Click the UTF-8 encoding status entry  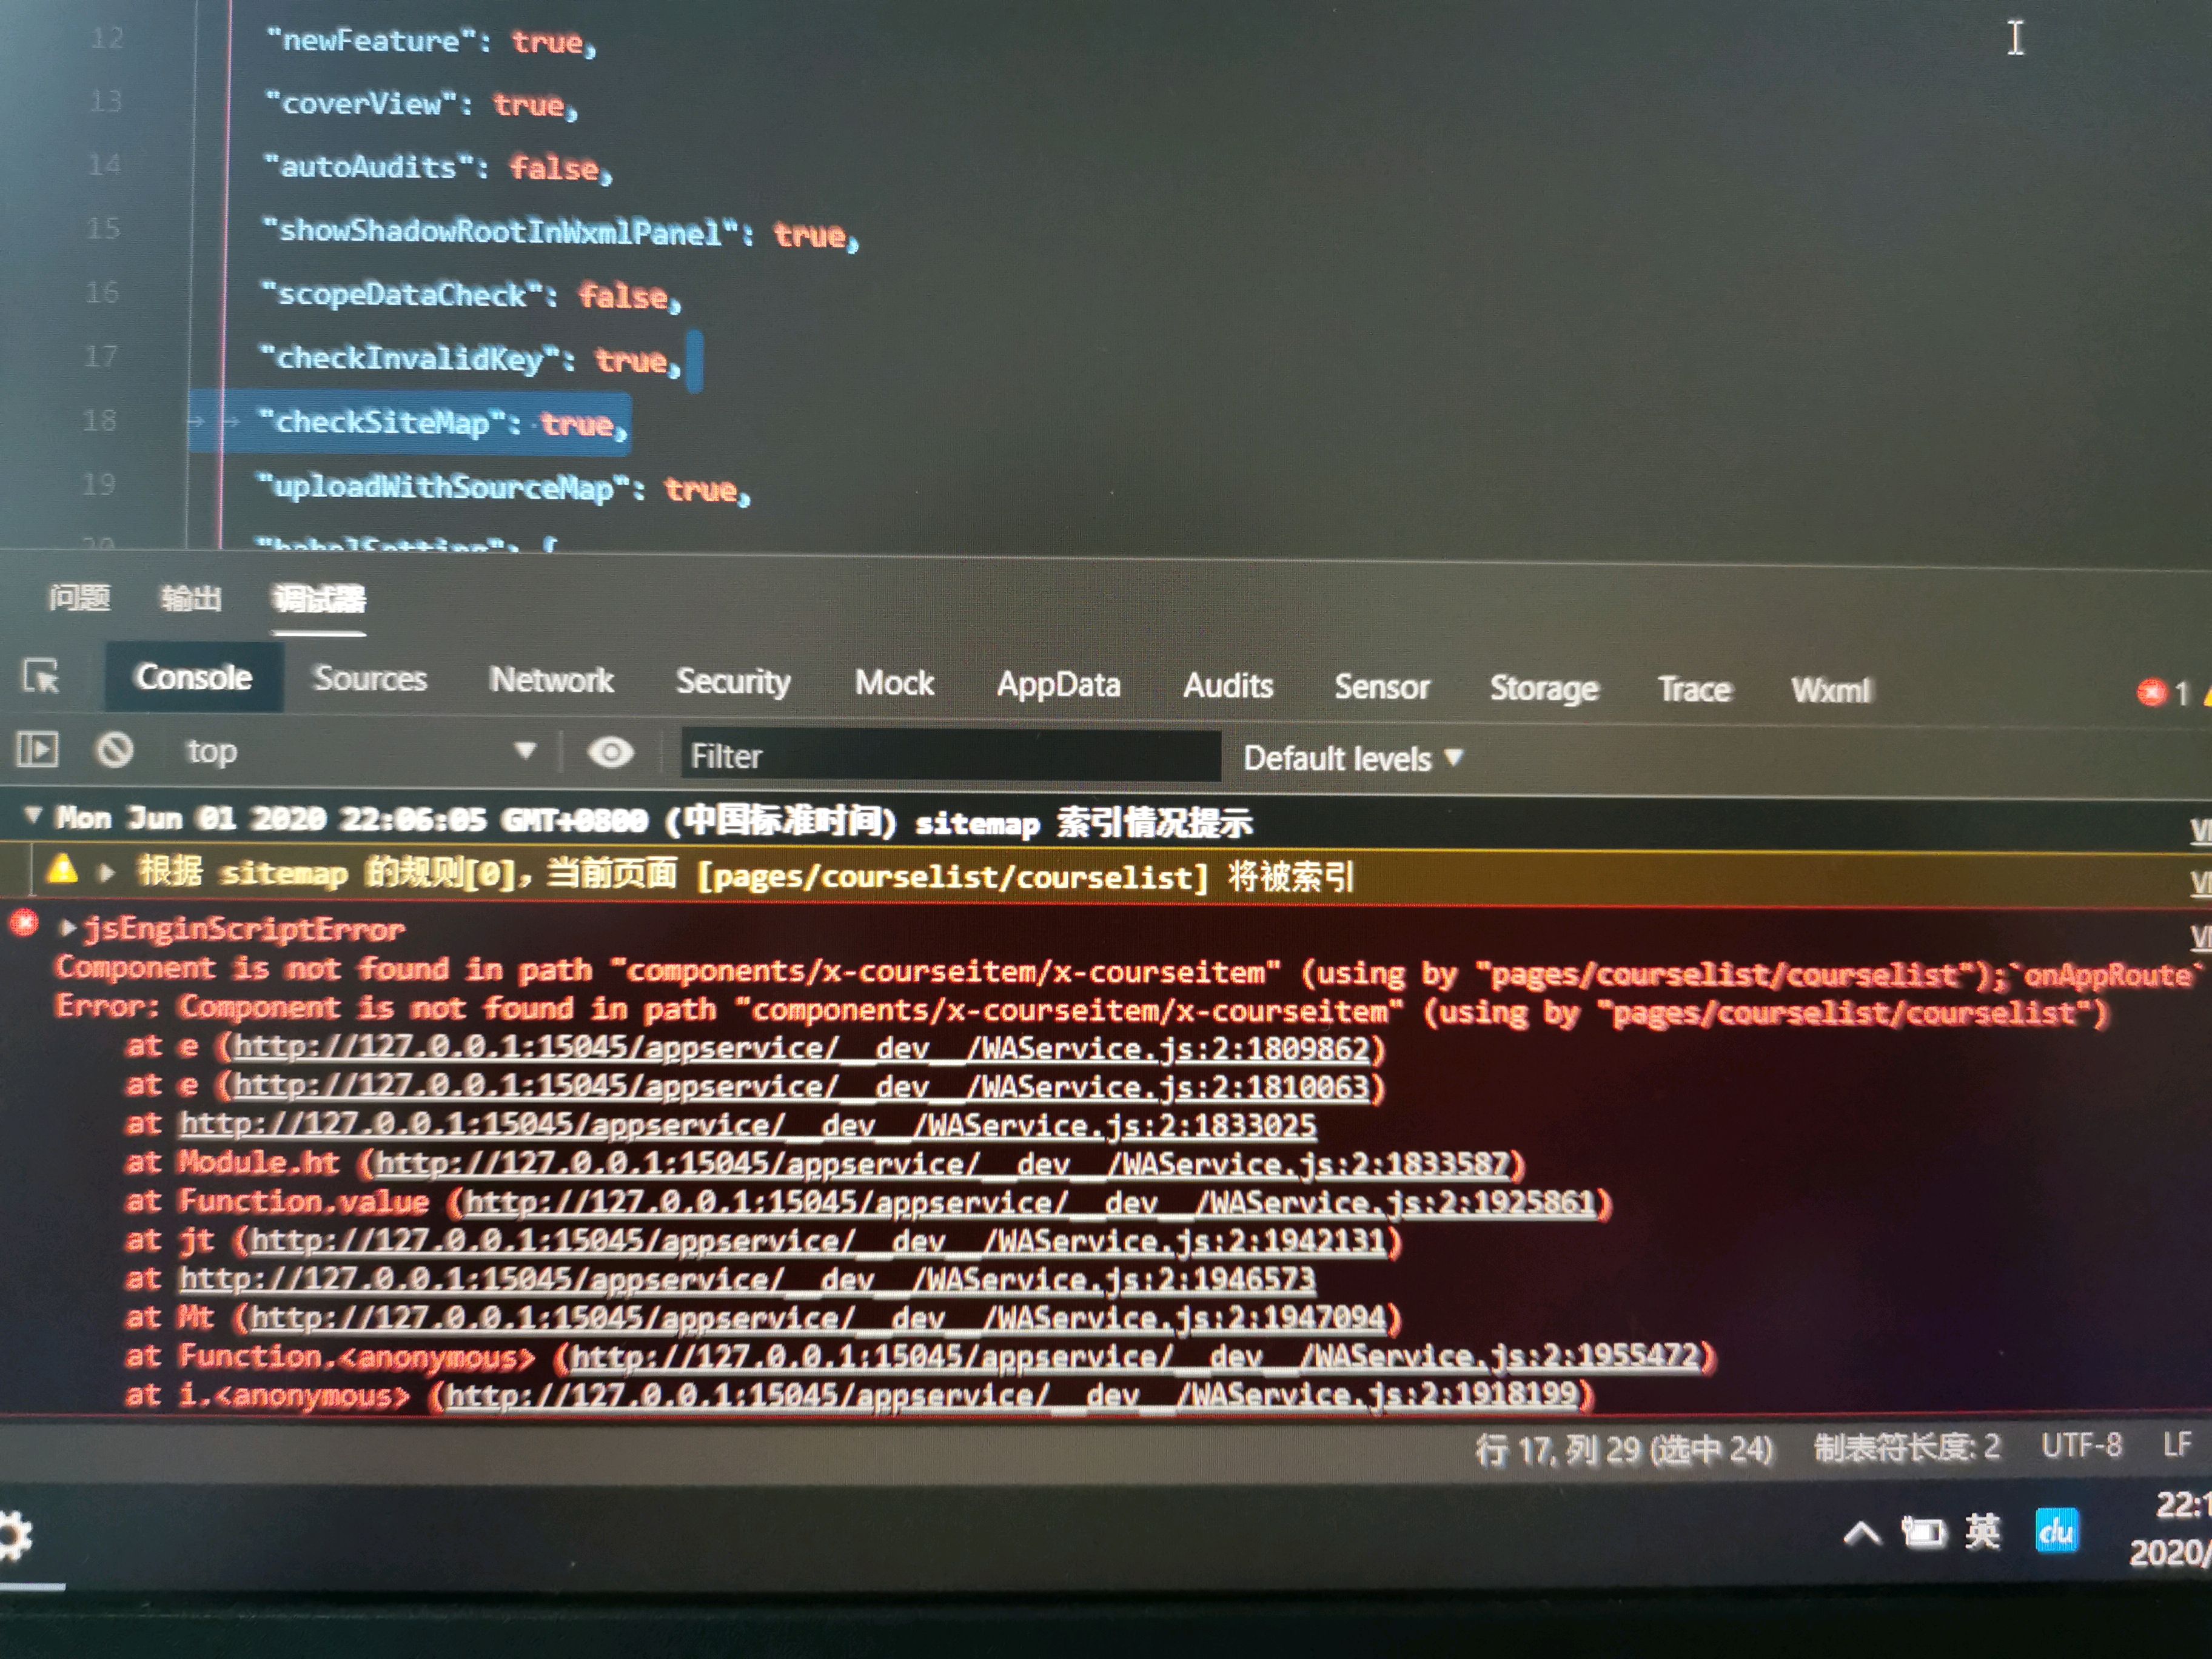pyautogui.click(x=2081, y=1445)
